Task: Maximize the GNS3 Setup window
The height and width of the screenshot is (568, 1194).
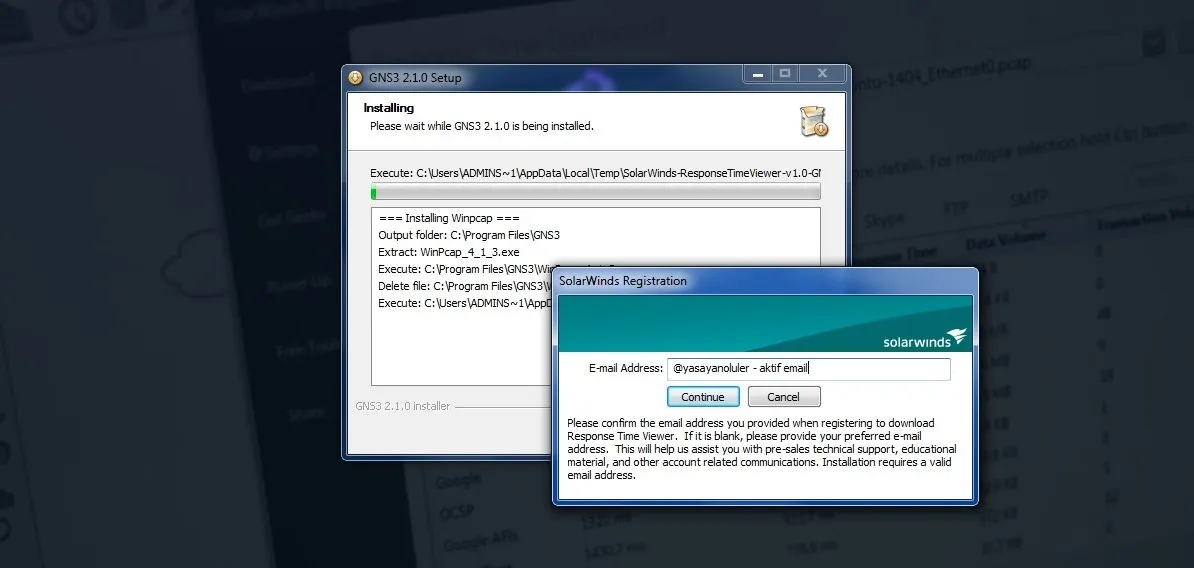Action: tap(785, 74)
